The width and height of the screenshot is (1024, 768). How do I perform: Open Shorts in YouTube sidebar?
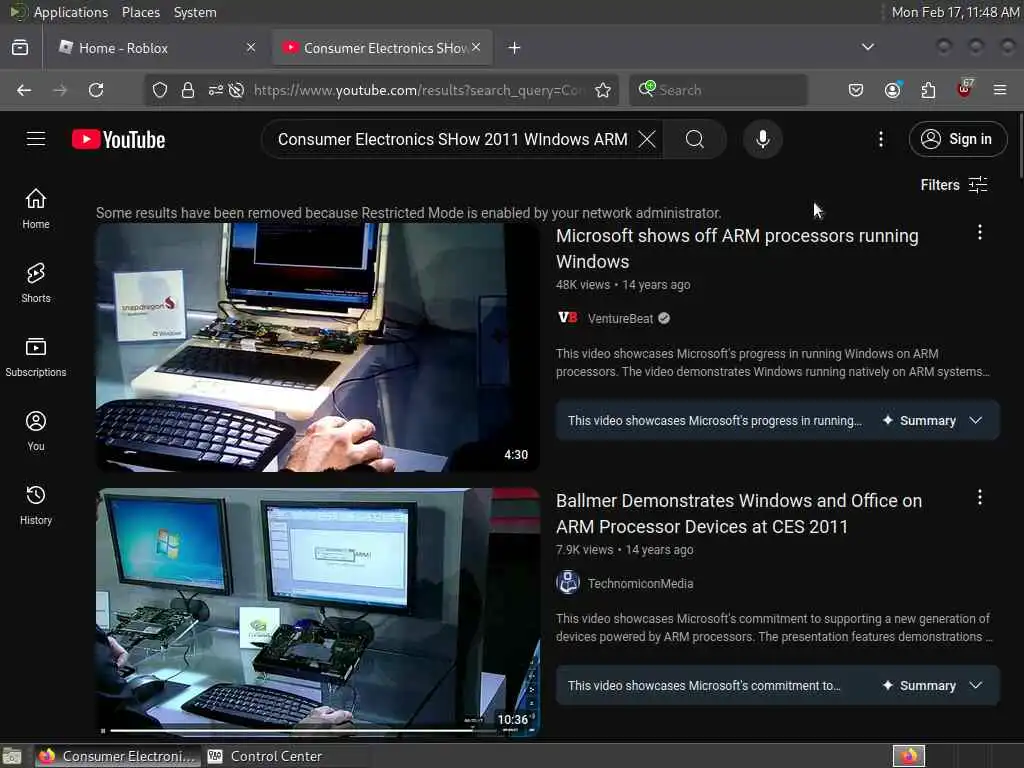(x=36, y=283)
